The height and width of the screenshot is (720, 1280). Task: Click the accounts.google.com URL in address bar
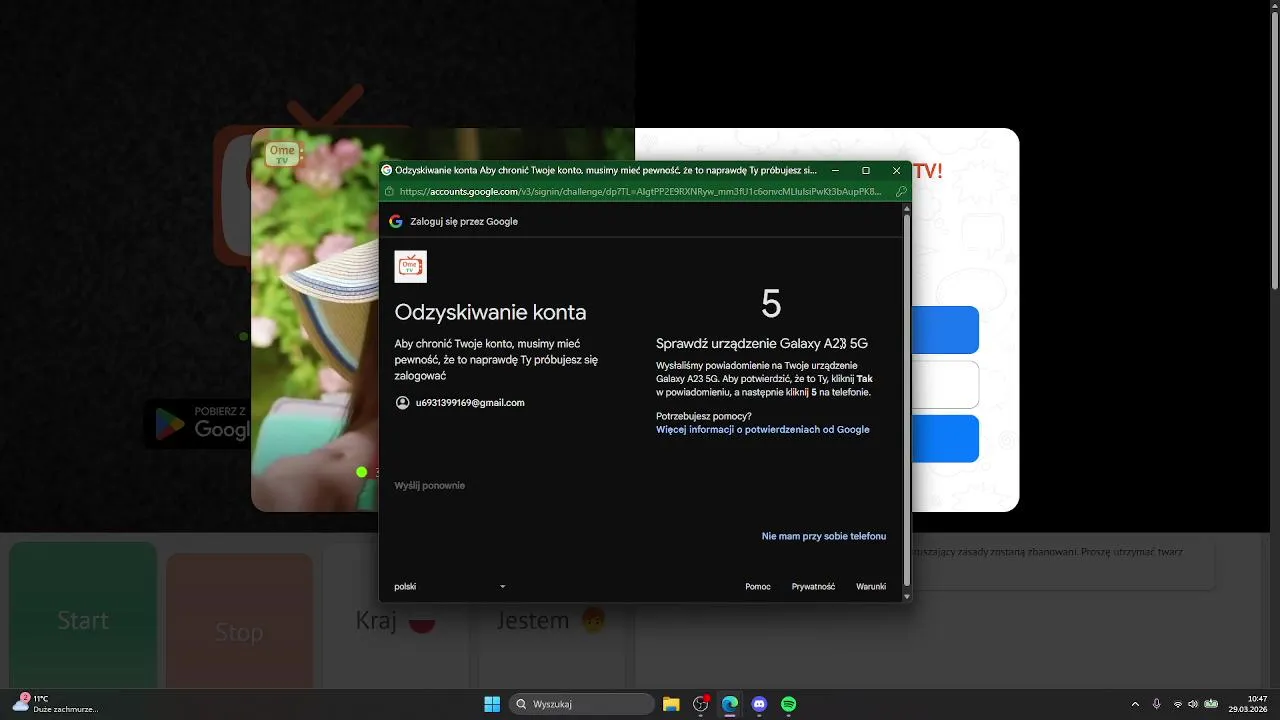coord(640,191)
